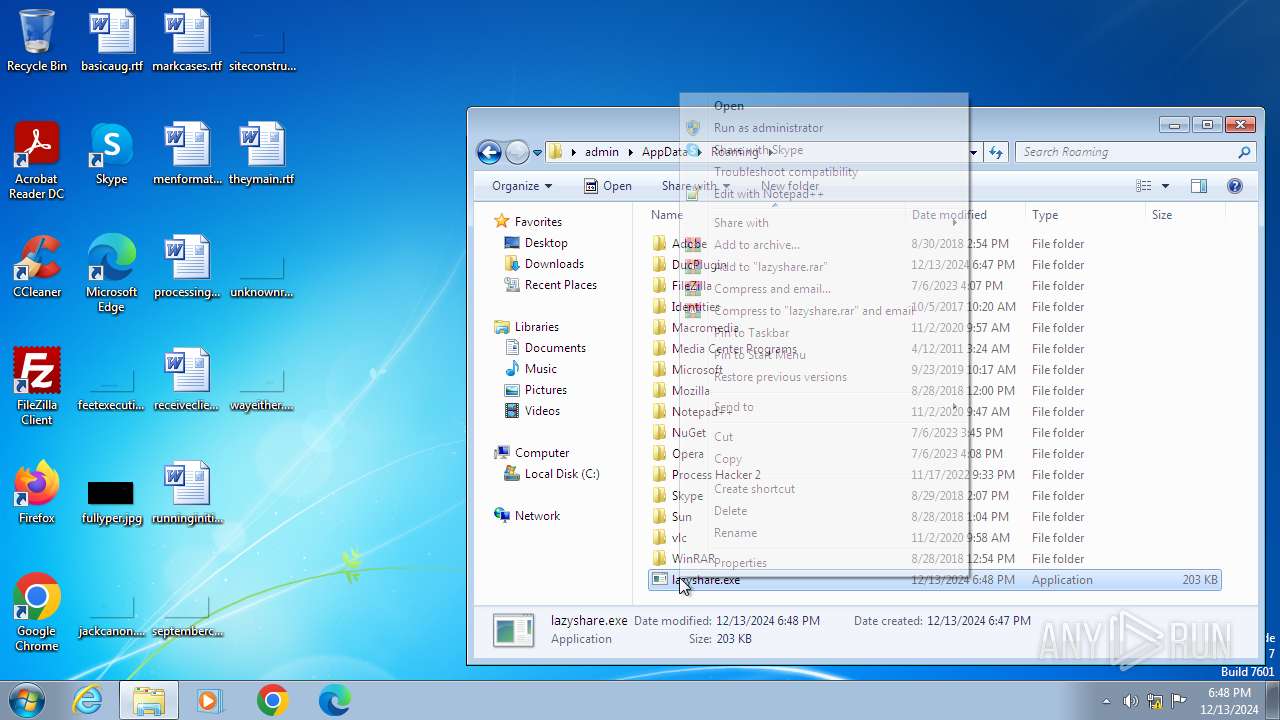Select Pictures library in sidebar
The image size is (1280, 720).
[x=545, y=390]
